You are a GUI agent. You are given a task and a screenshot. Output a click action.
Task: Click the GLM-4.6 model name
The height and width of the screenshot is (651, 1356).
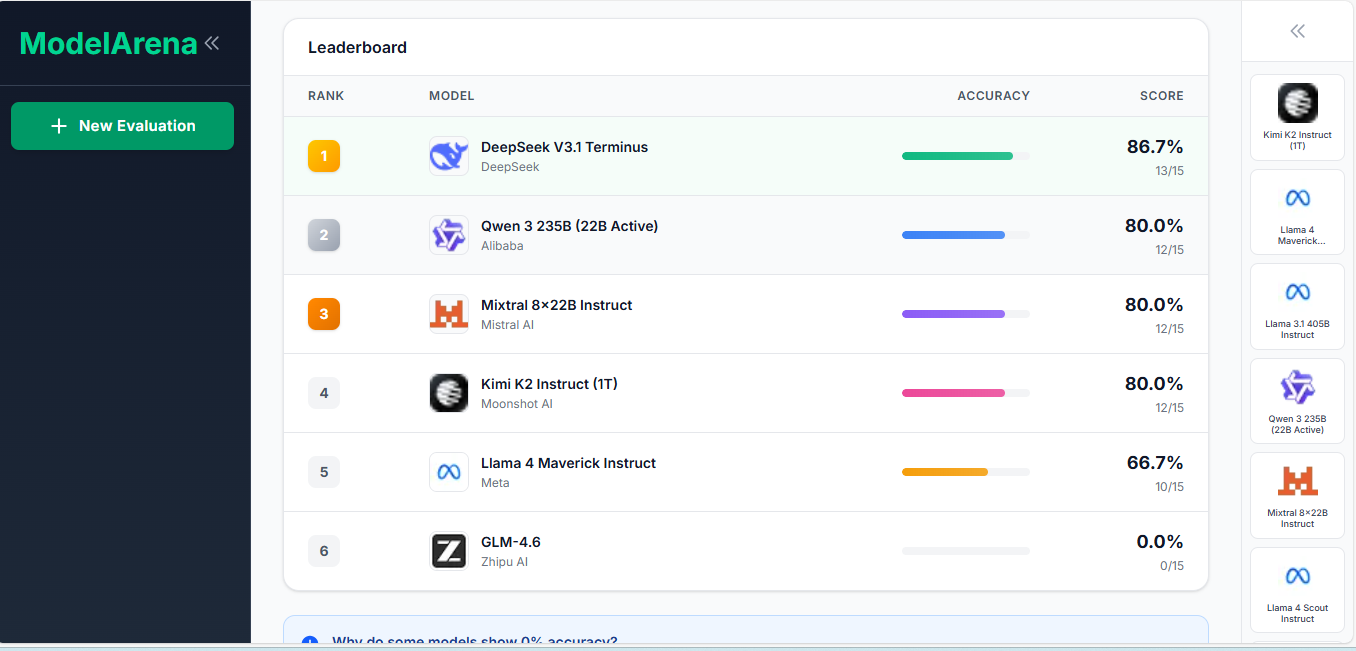tap(511, 542)
